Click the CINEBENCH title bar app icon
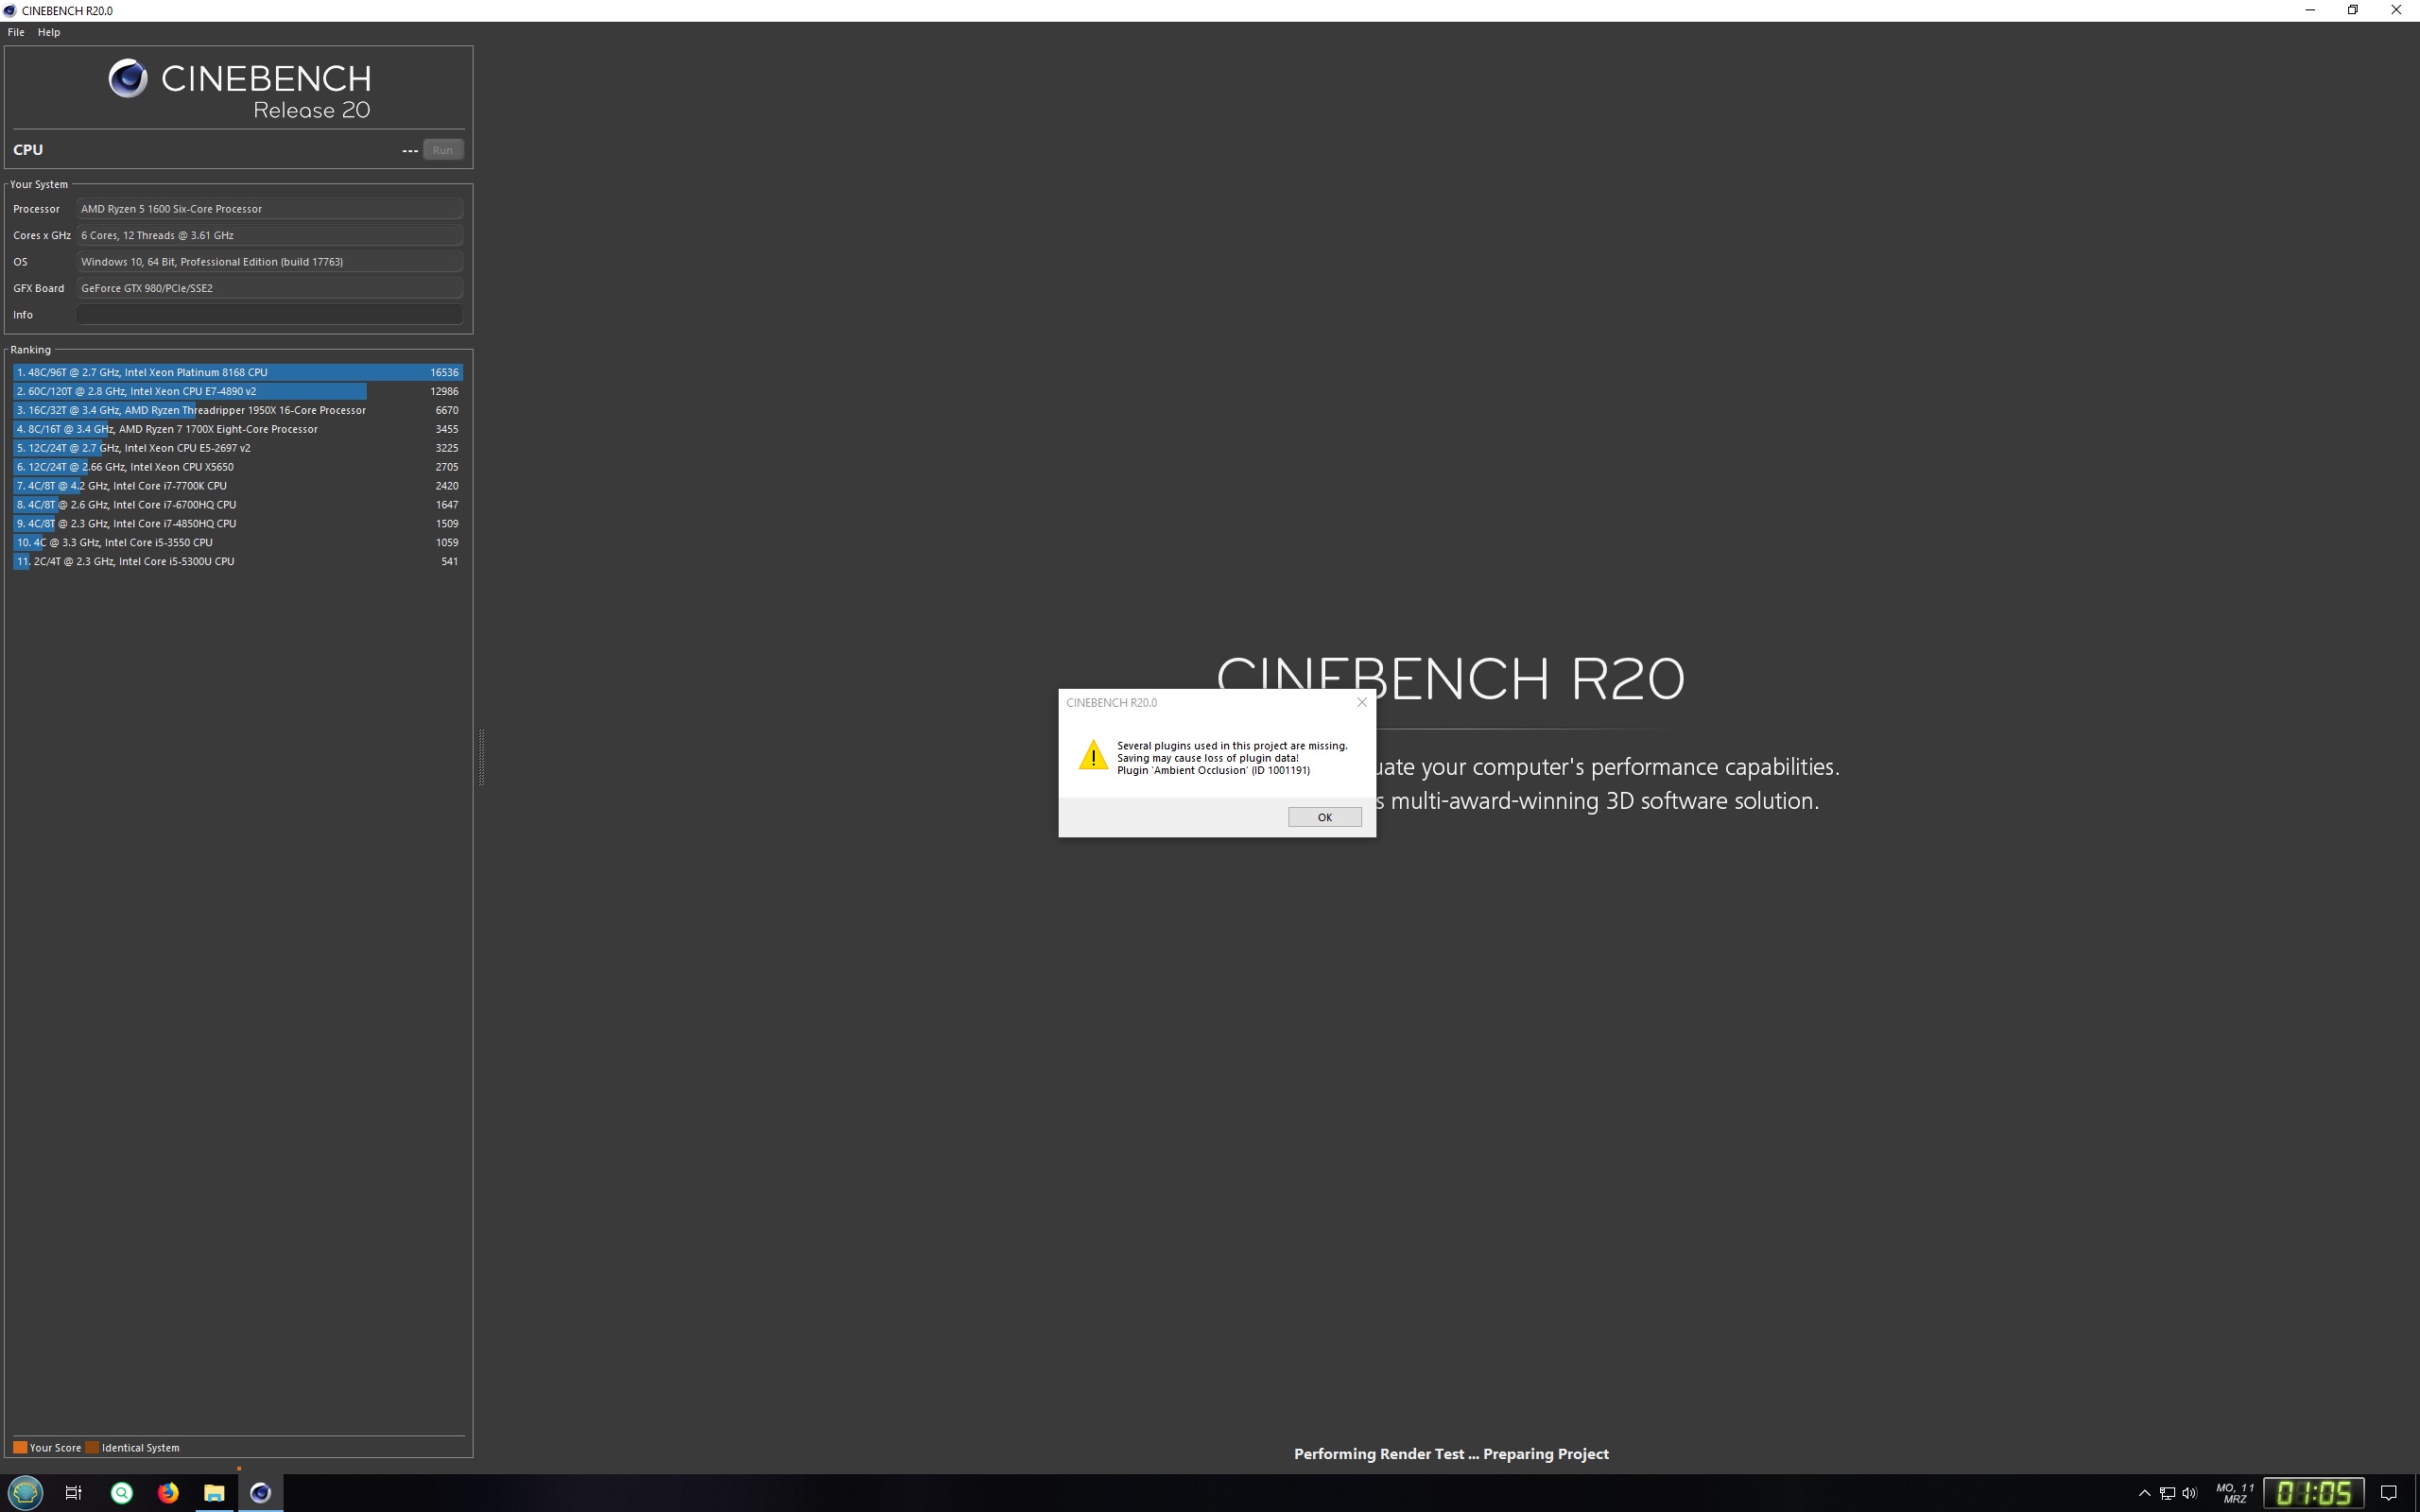Screen dimensions: 2420x1512 coord(10,10)
